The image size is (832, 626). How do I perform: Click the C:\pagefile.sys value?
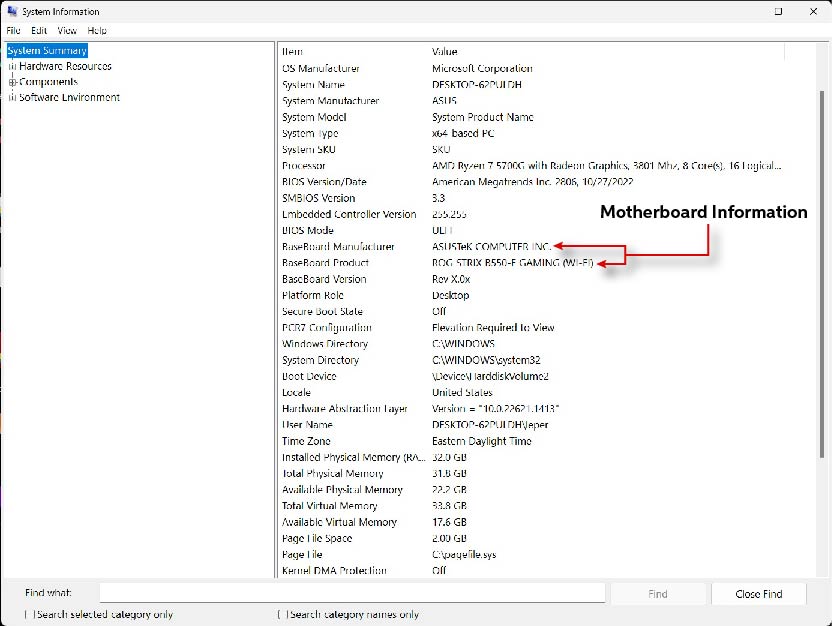(x=464, y=554)
